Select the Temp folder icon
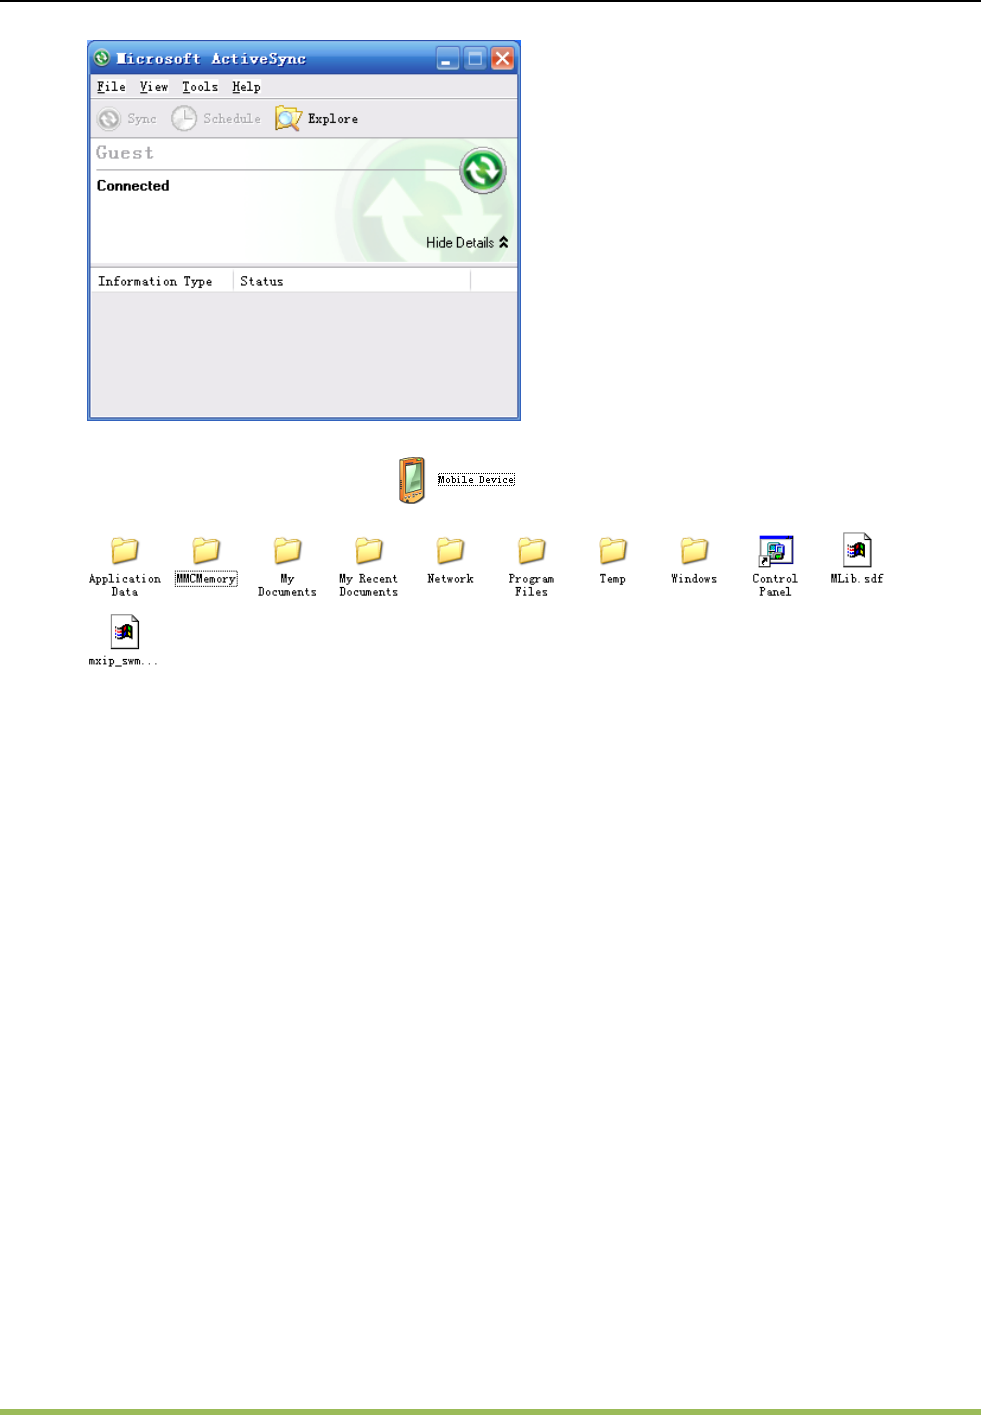 (x=613, y=550)
